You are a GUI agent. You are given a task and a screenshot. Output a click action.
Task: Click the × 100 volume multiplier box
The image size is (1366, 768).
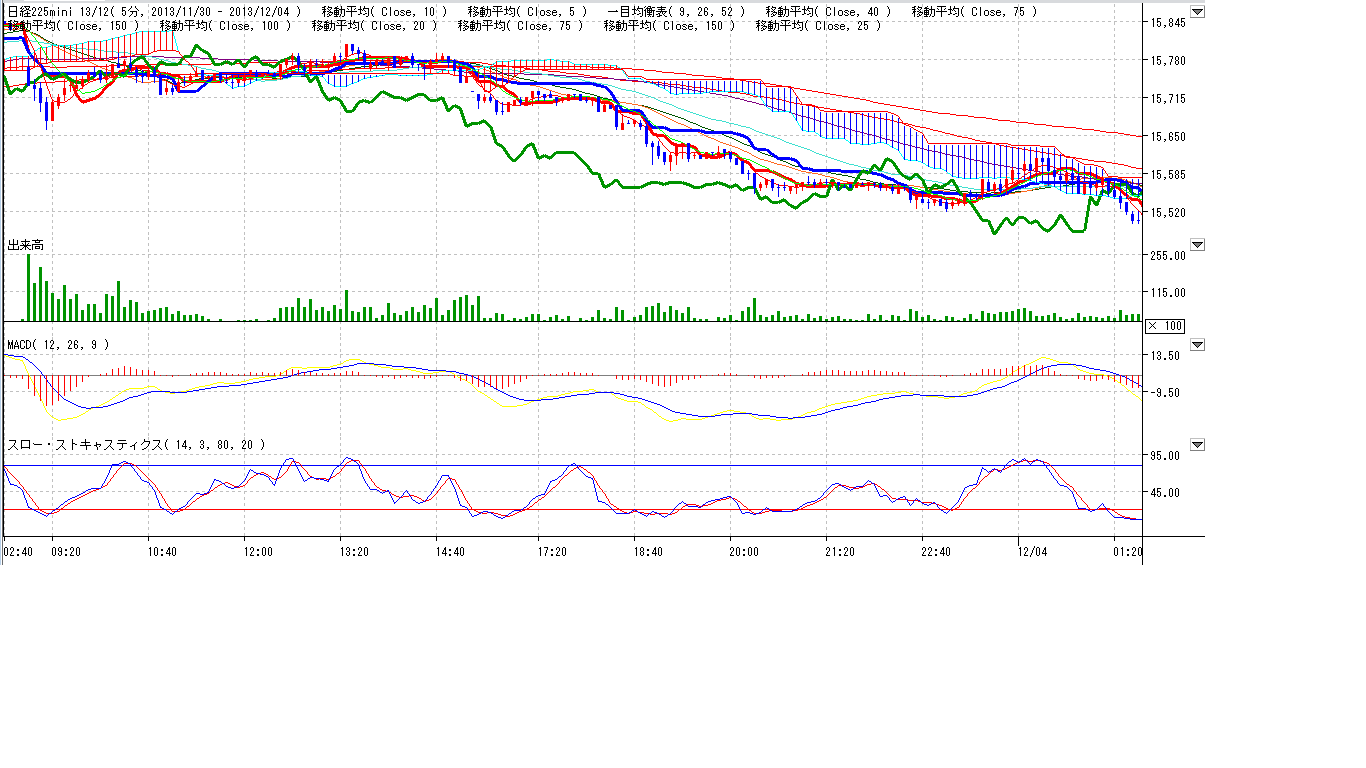pyautogui.click(x=1165, y=326)
